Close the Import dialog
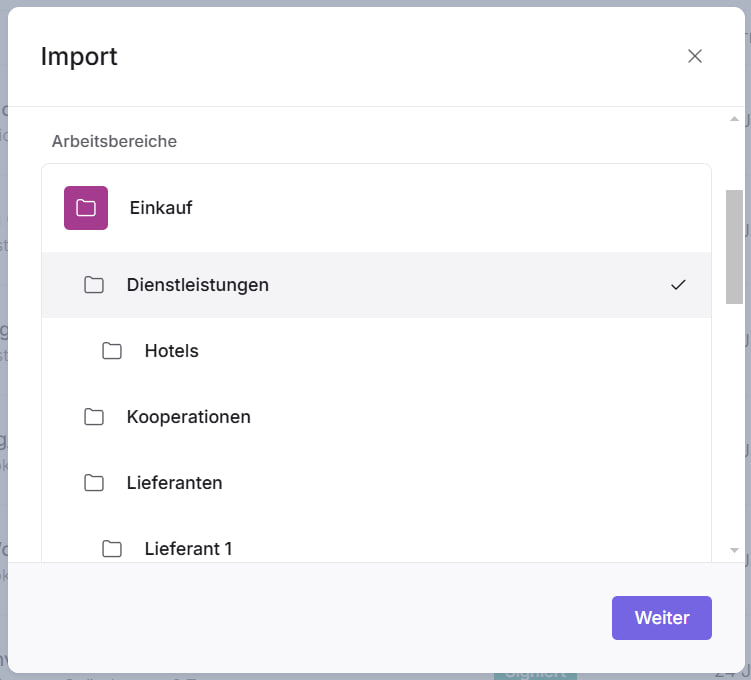 coord(695,56)
